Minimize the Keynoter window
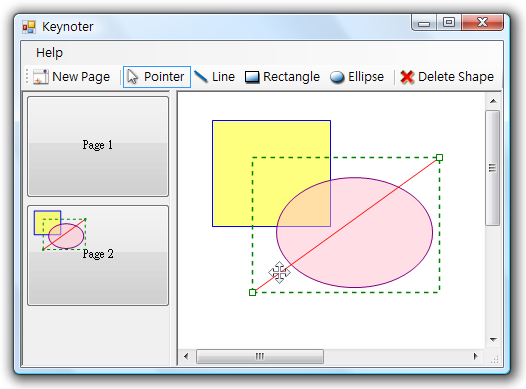 pos(424,23)
